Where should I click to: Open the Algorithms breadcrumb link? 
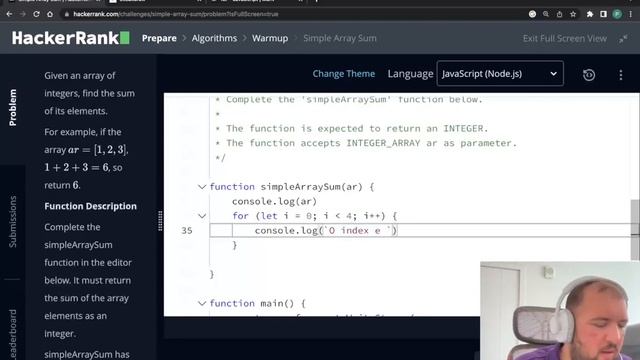[x=214, y=38]
